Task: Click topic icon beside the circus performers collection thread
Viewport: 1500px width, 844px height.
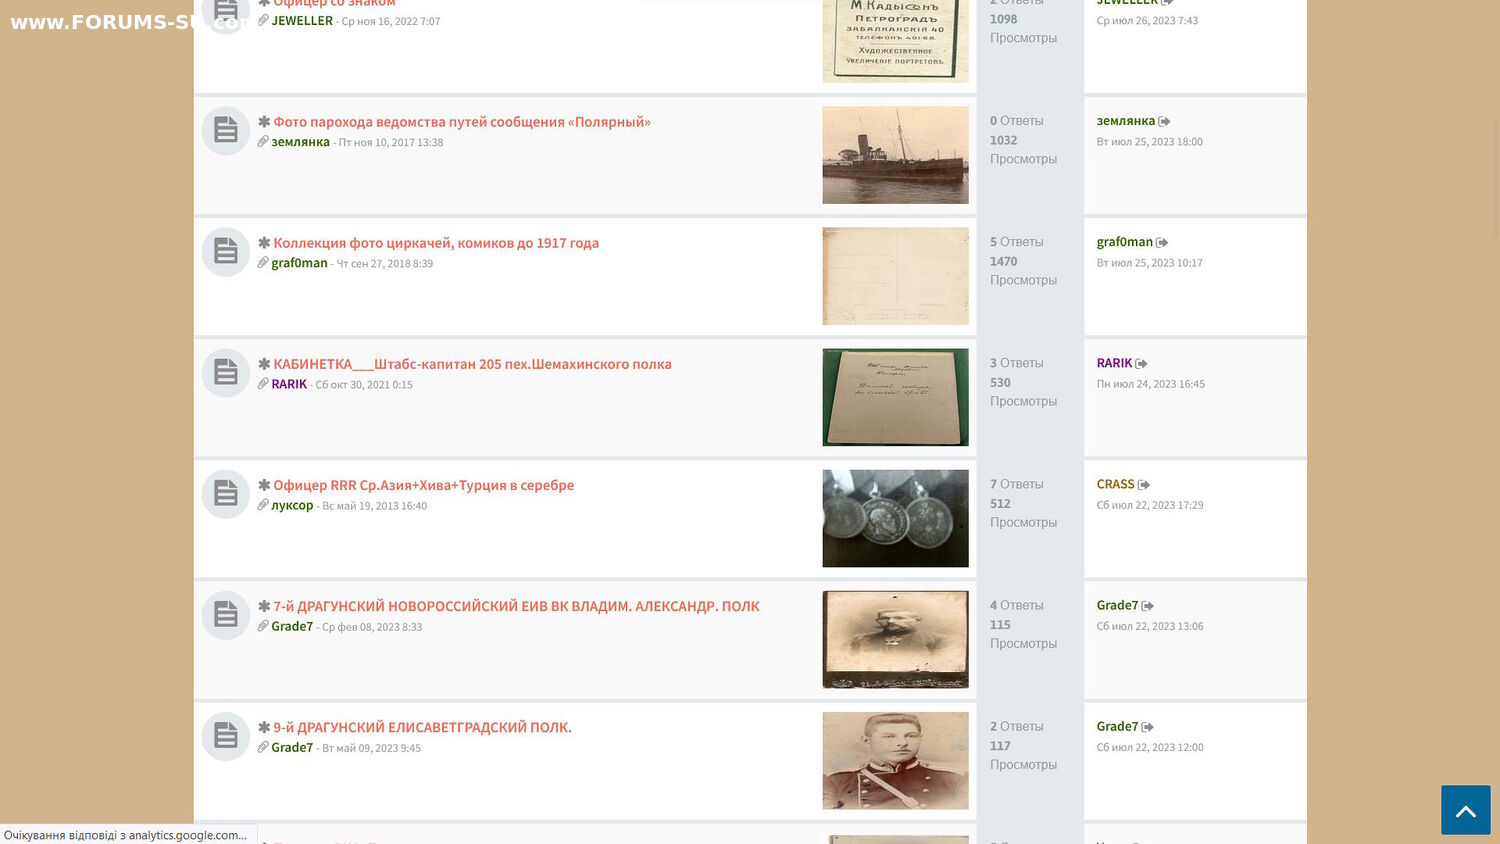Action: click(226, 251)
